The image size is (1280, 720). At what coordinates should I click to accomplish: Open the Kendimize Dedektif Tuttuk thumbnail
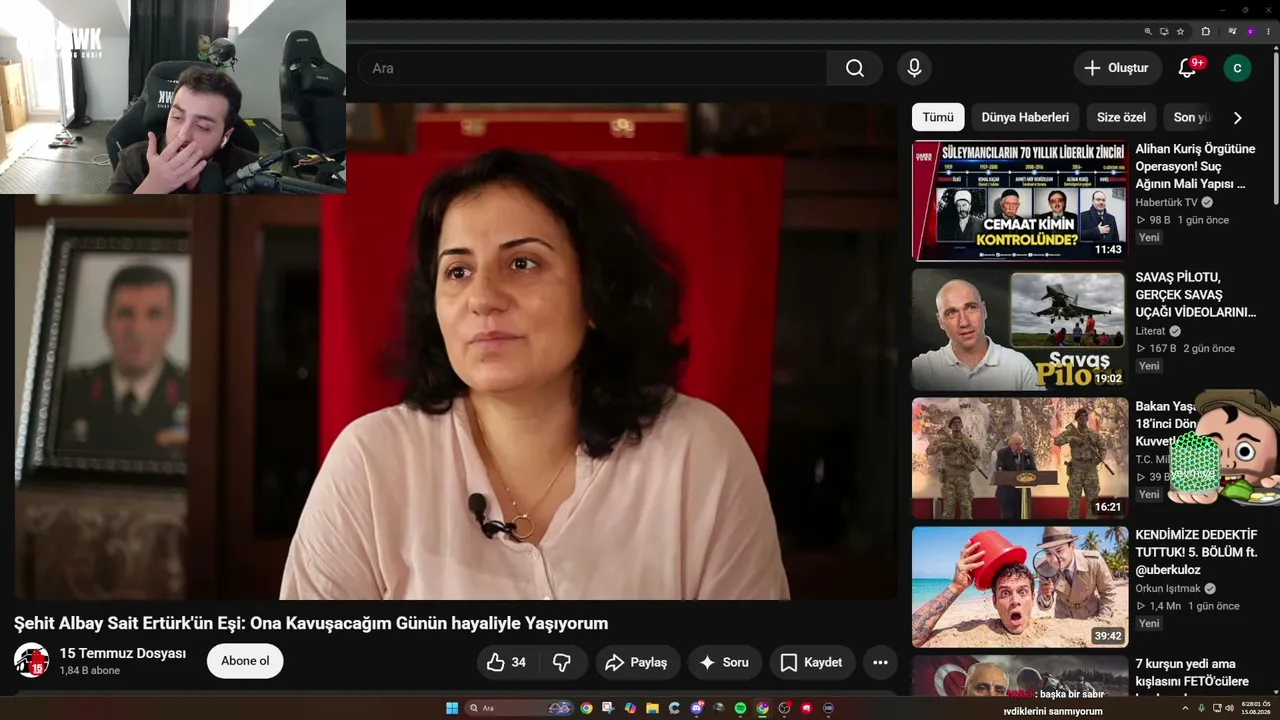click(1020, 587)
